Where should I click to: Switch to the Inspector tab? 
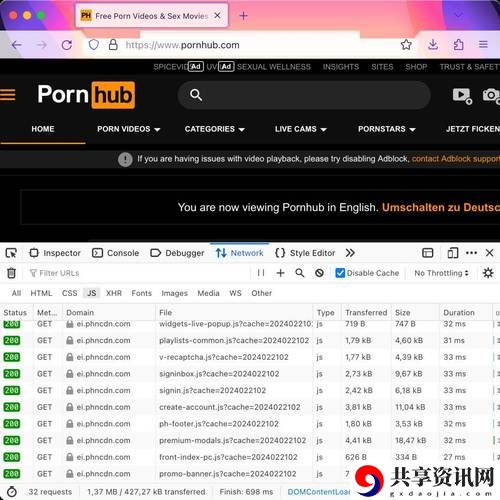pyautogui.click(x=55, y=253)
